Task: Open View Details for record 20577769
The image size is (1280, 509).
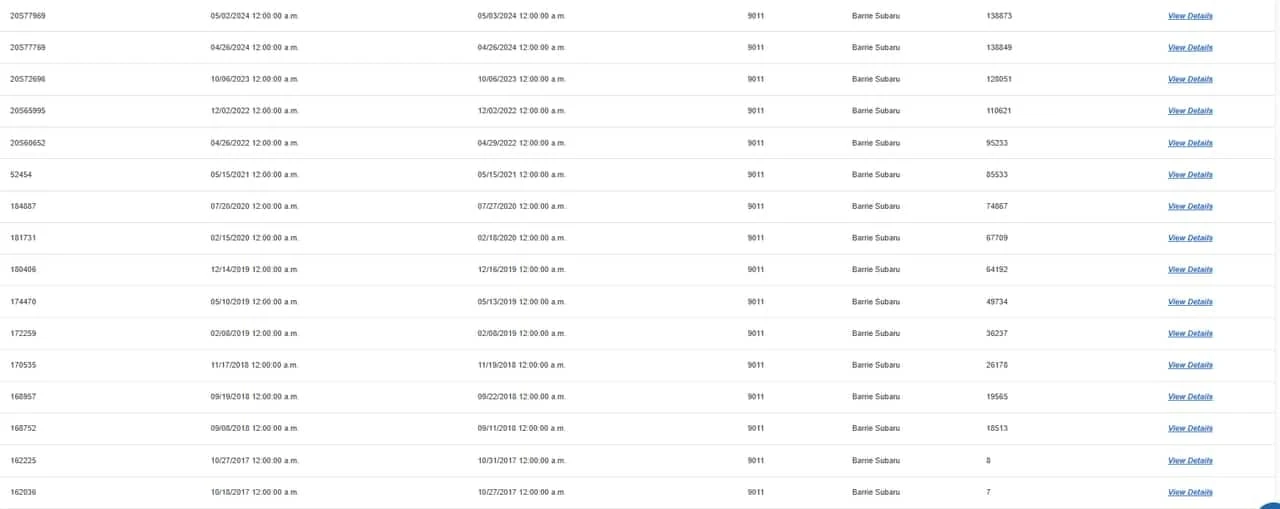Action: pos(1190,48)
